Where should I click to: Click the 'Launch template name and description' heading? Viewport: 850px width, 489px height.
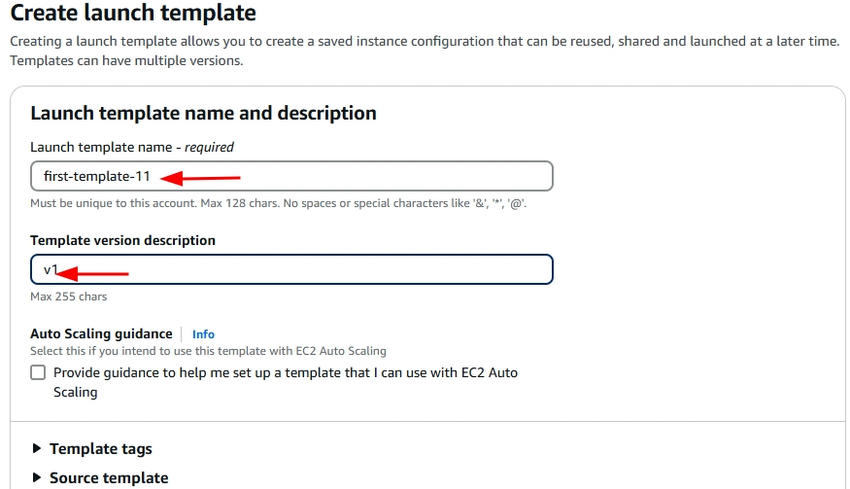[x=203, y=113]
